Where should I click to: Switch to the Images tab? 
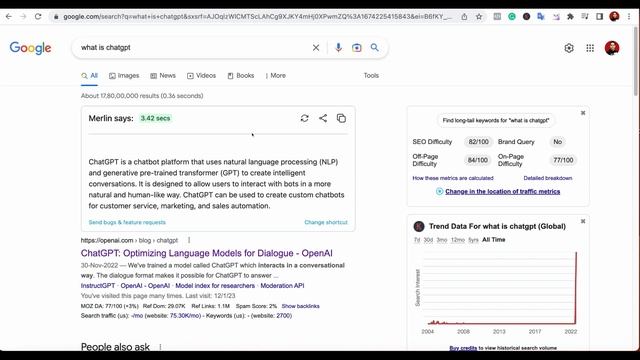124,76
